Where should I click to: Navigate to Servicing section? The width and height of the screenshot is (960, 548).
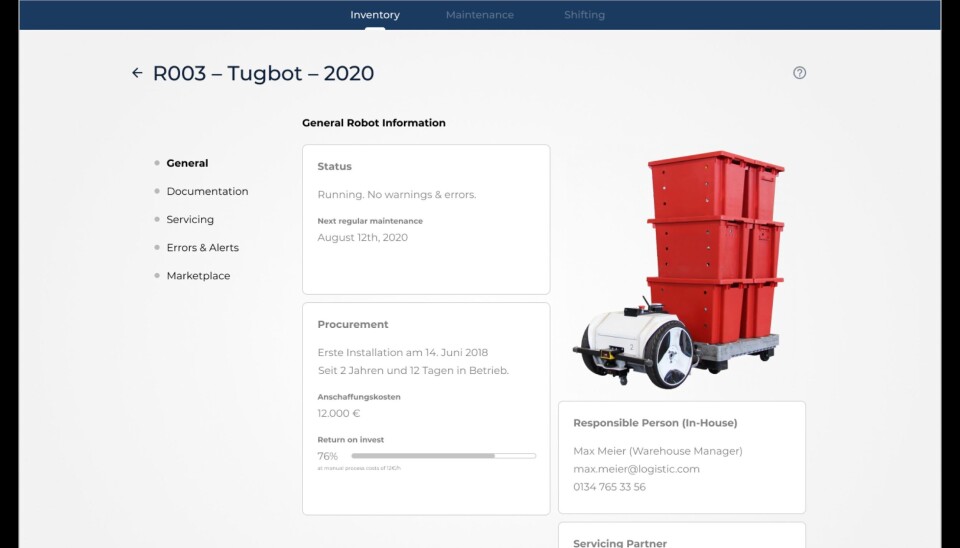pos(190,219)
